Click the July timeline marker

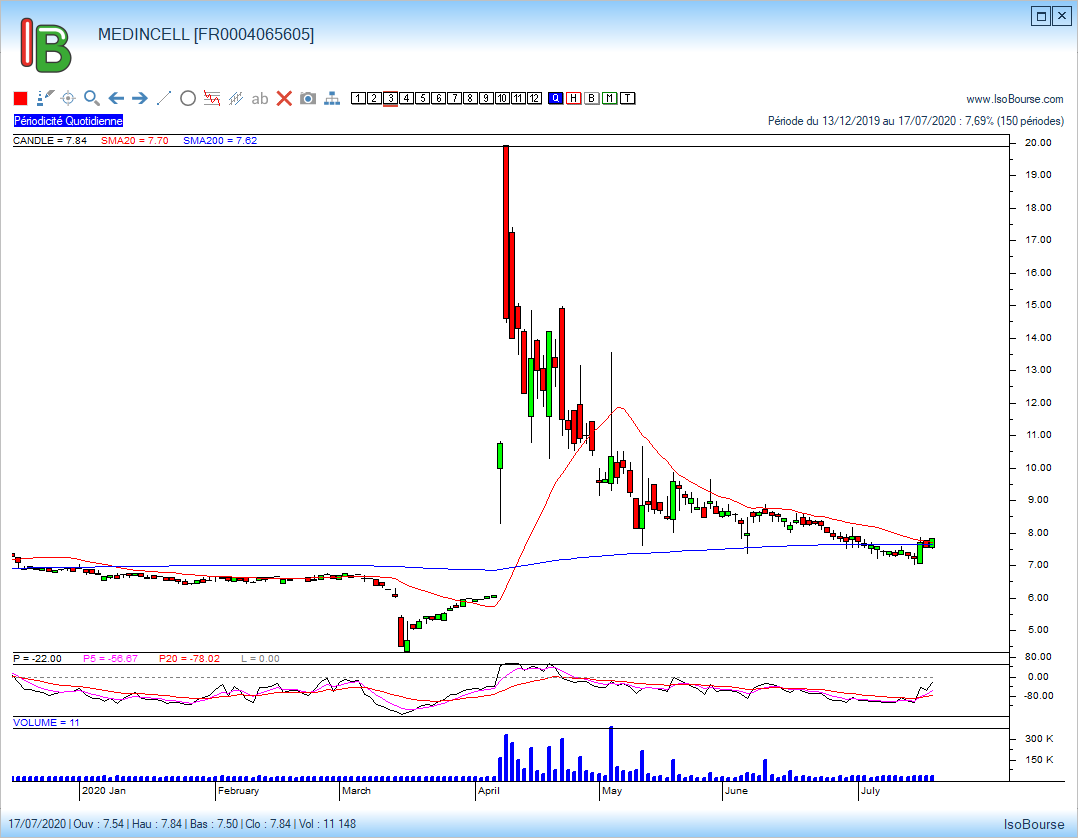pos(870,791)
